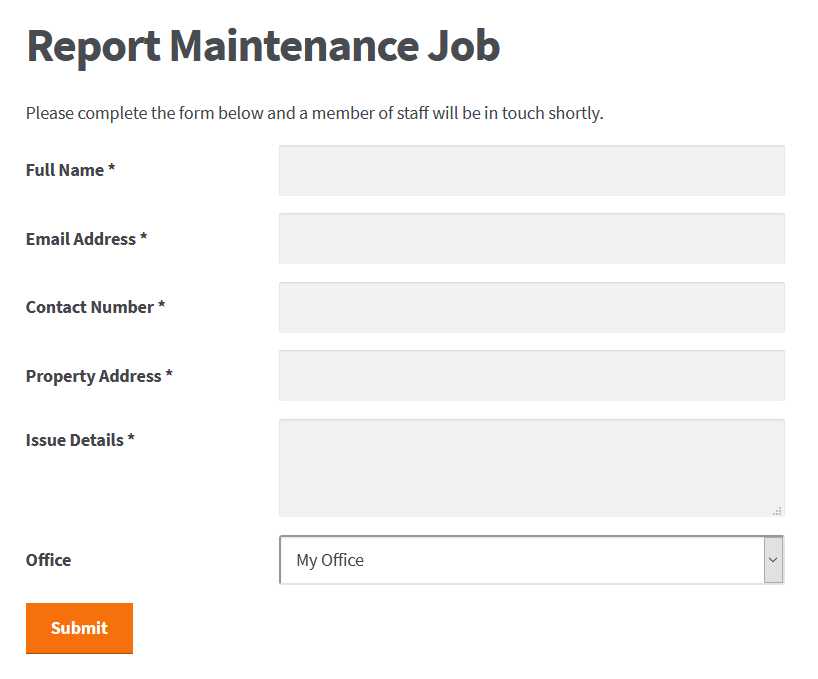Click the form instructions paragraph text
This screenshot has height=679, width=818.
coord(315,113)
